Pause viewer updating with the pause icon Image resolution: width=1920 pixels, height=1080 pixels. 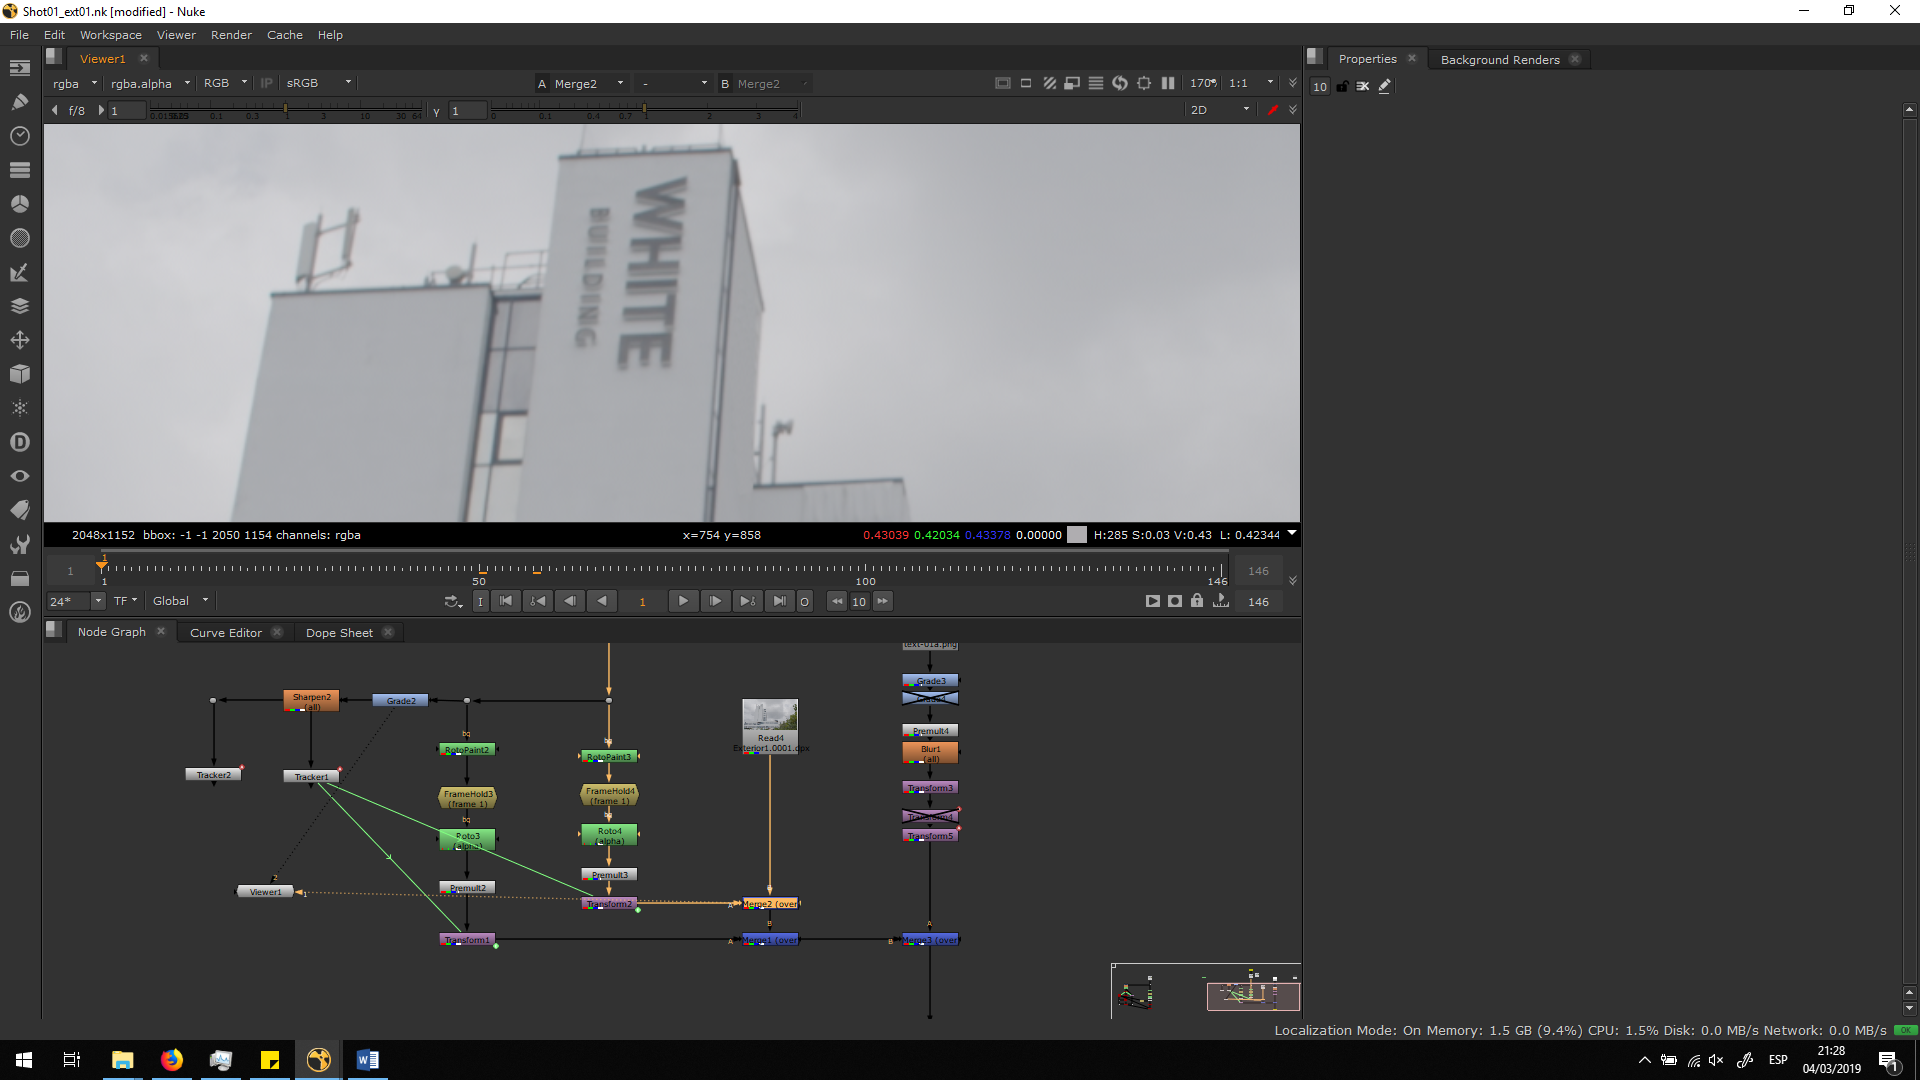coord(1167,83)
